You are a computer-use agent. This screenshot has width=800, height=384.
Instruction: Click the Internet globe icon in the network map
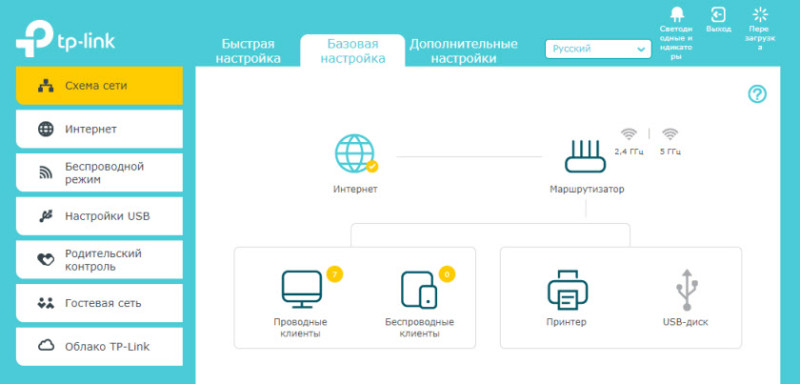[x=355, y=153]
